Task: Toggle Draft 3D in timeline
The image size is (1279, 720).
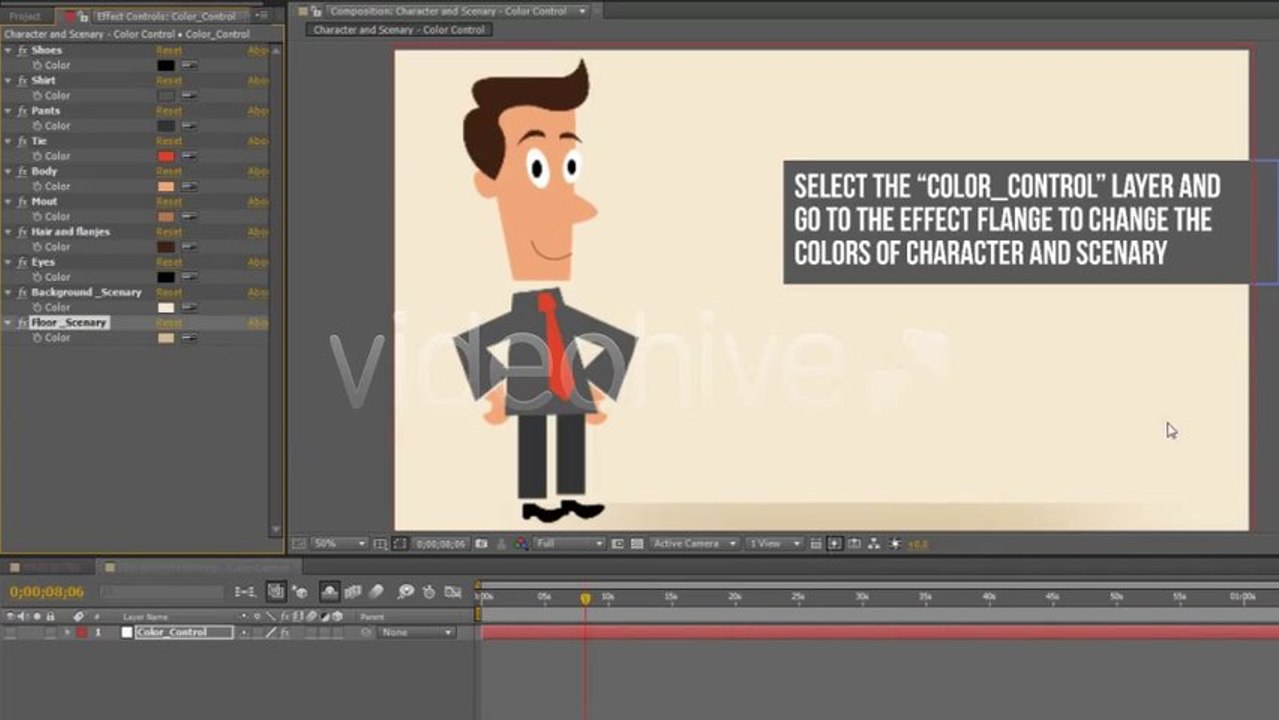Action: pyautogui.click(x=300, y=592)
